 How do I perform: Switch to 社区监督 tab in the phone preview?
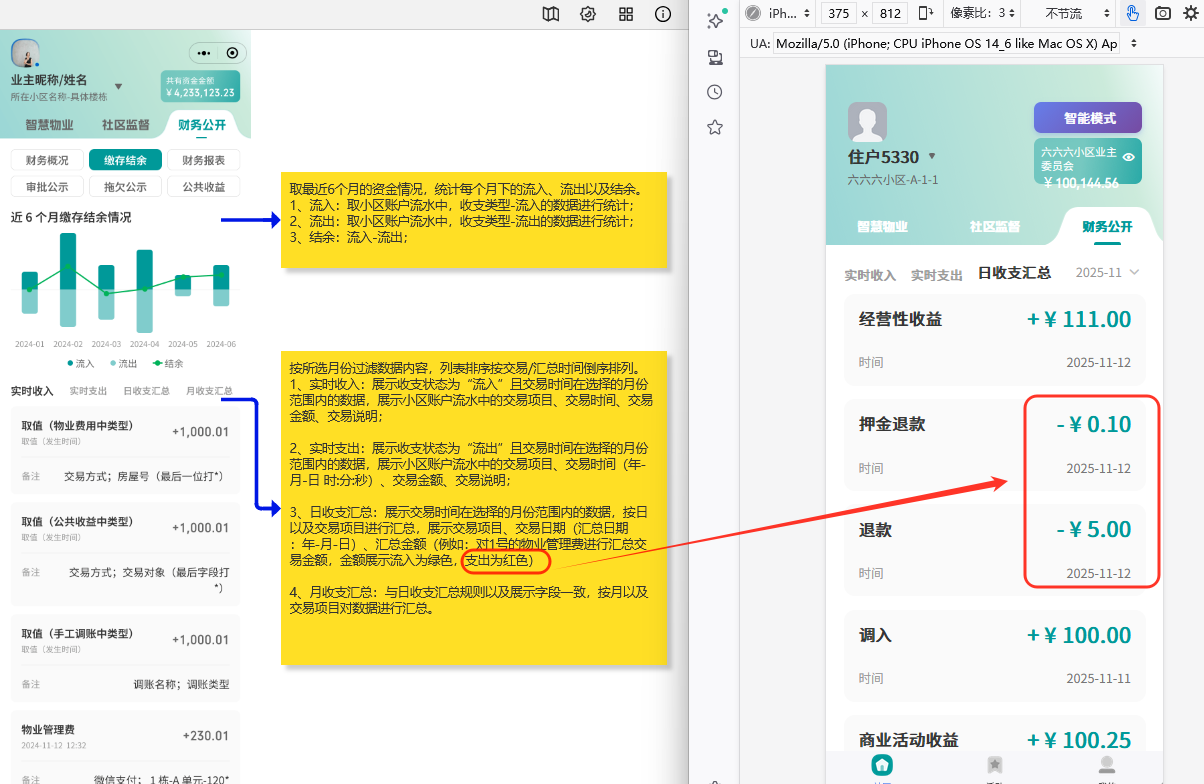(x=994, y=227)
